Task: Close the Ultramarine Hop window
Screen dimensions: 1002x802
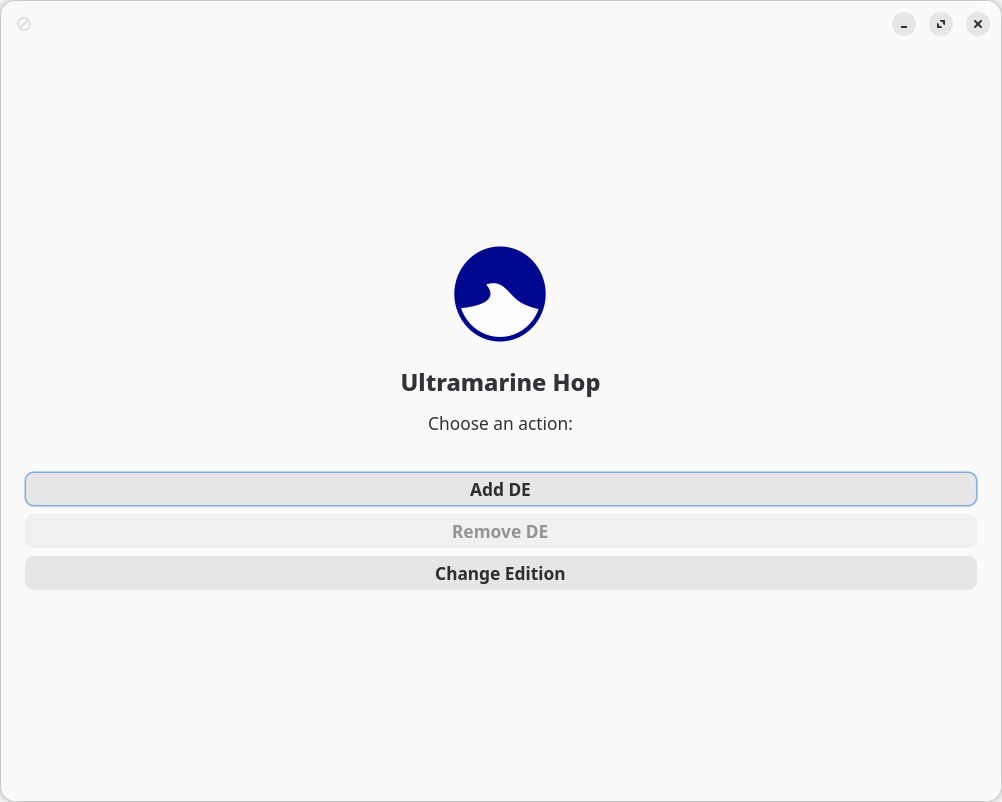Action: pyautogui.click(x=978, y=24)
